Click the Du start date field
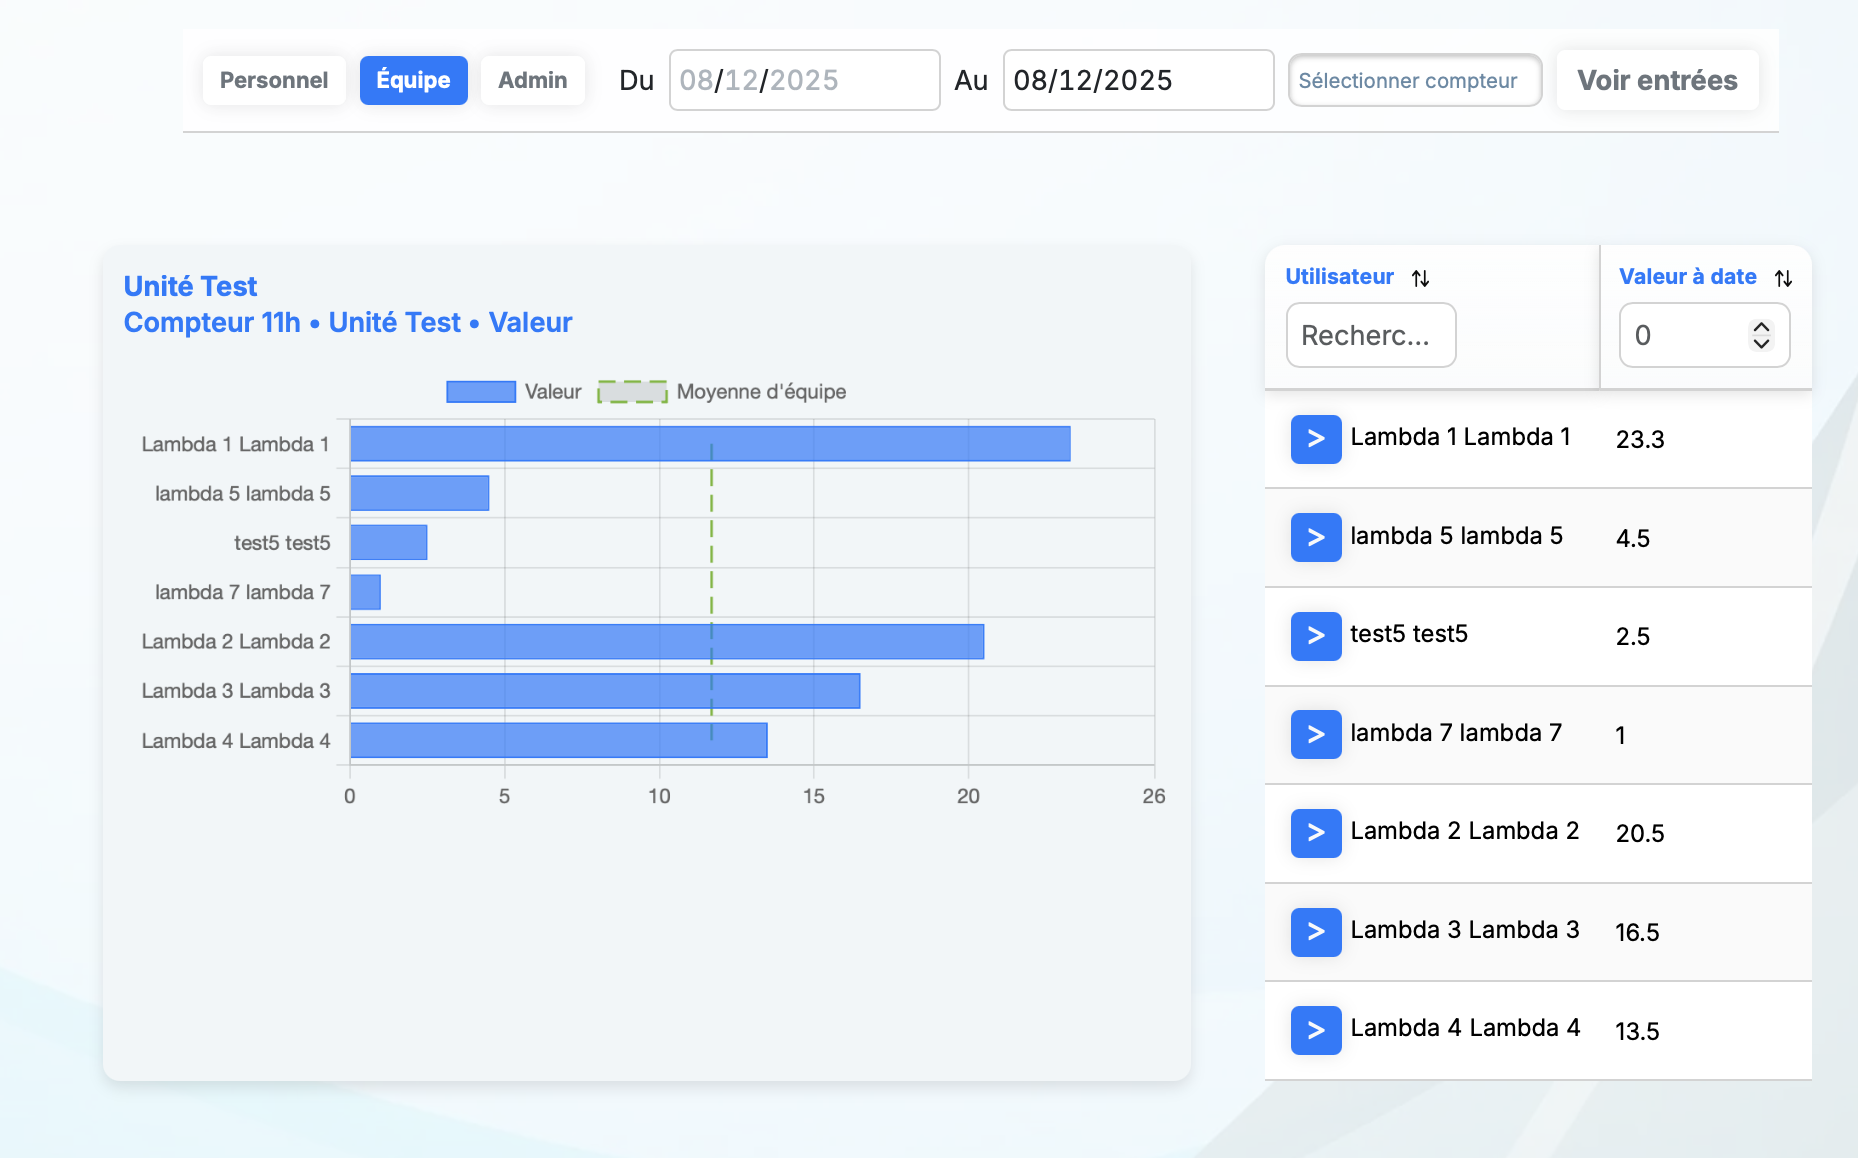The width and height of the screenshot is (1858, 1158). [804, 80]
